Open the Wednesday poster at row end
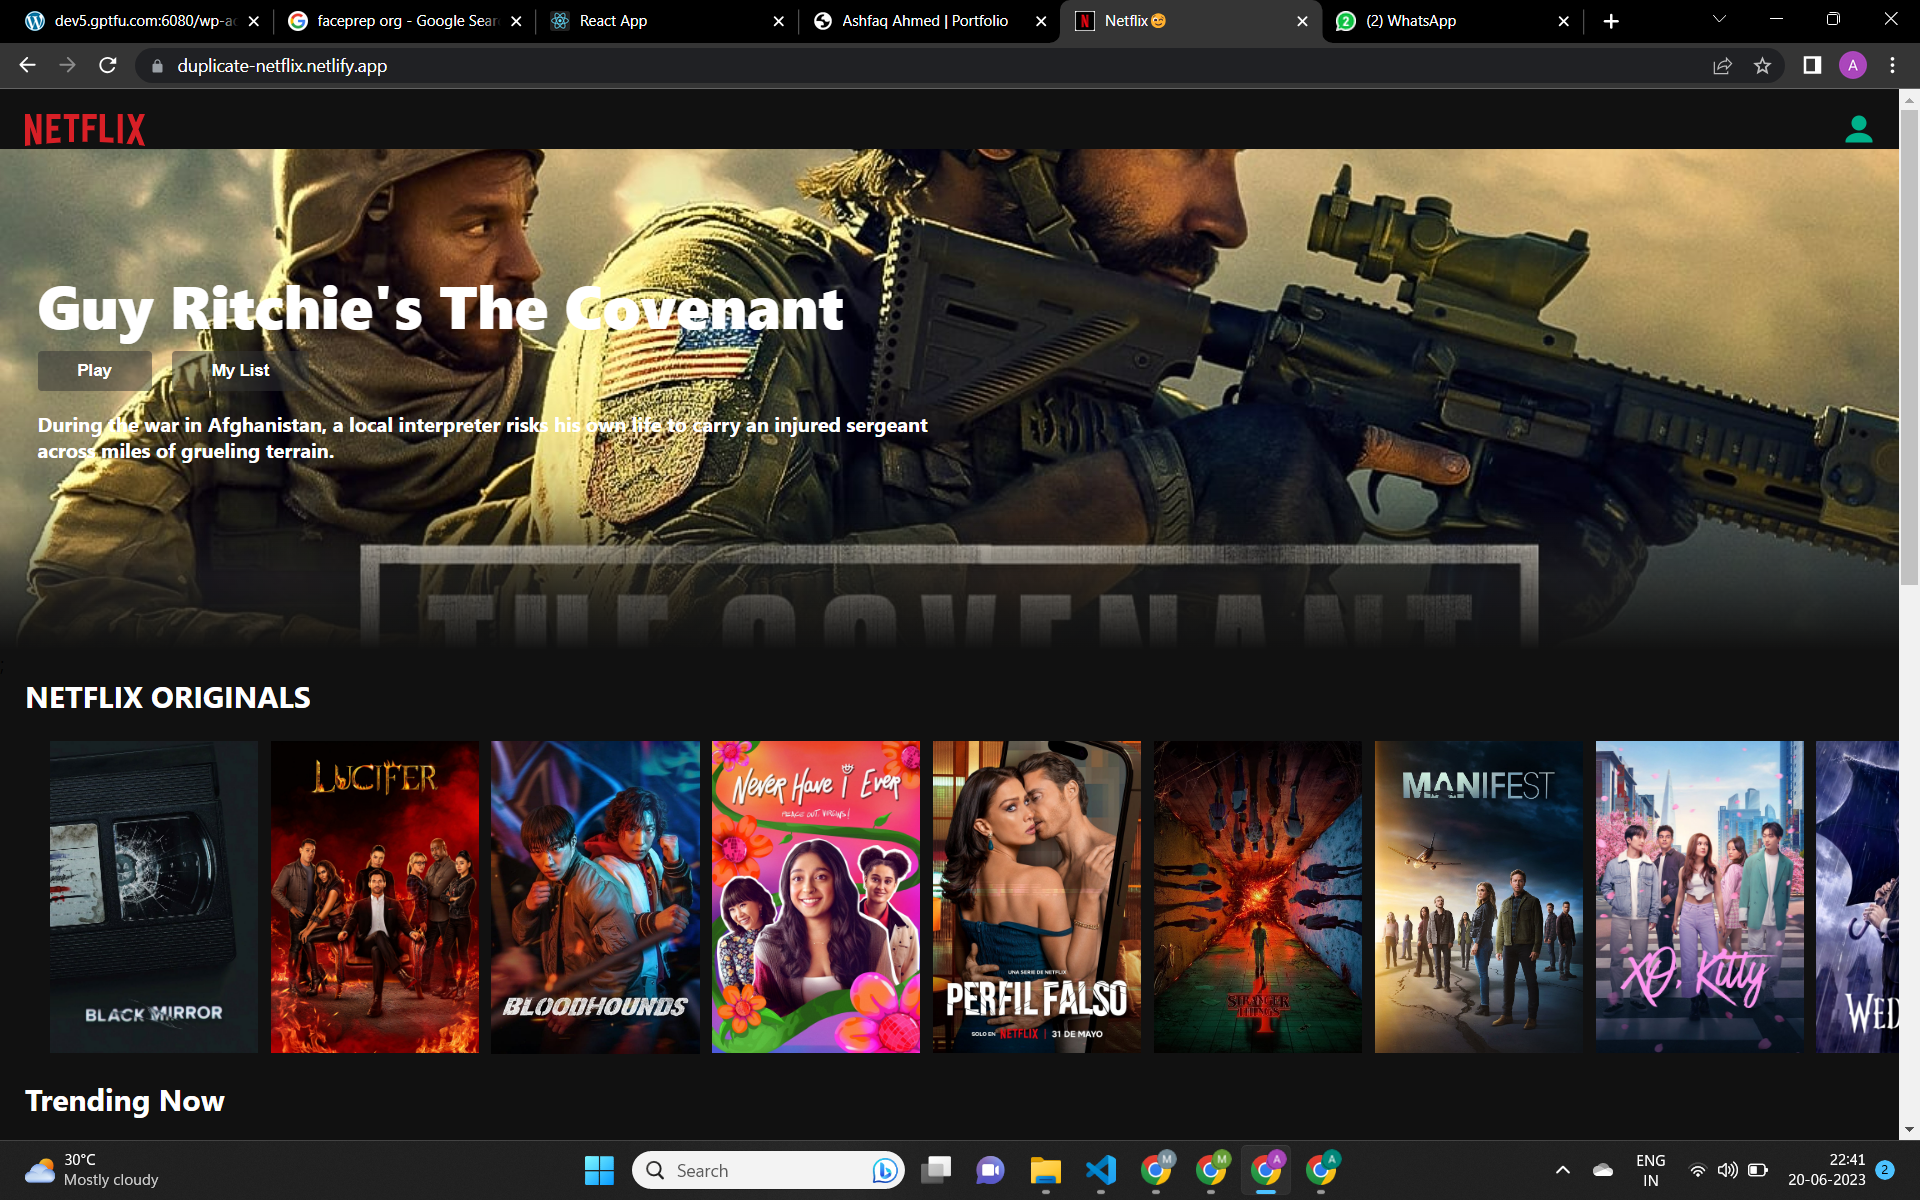This screenshot has height=1200, width=1920. [x=1857, y=897]
